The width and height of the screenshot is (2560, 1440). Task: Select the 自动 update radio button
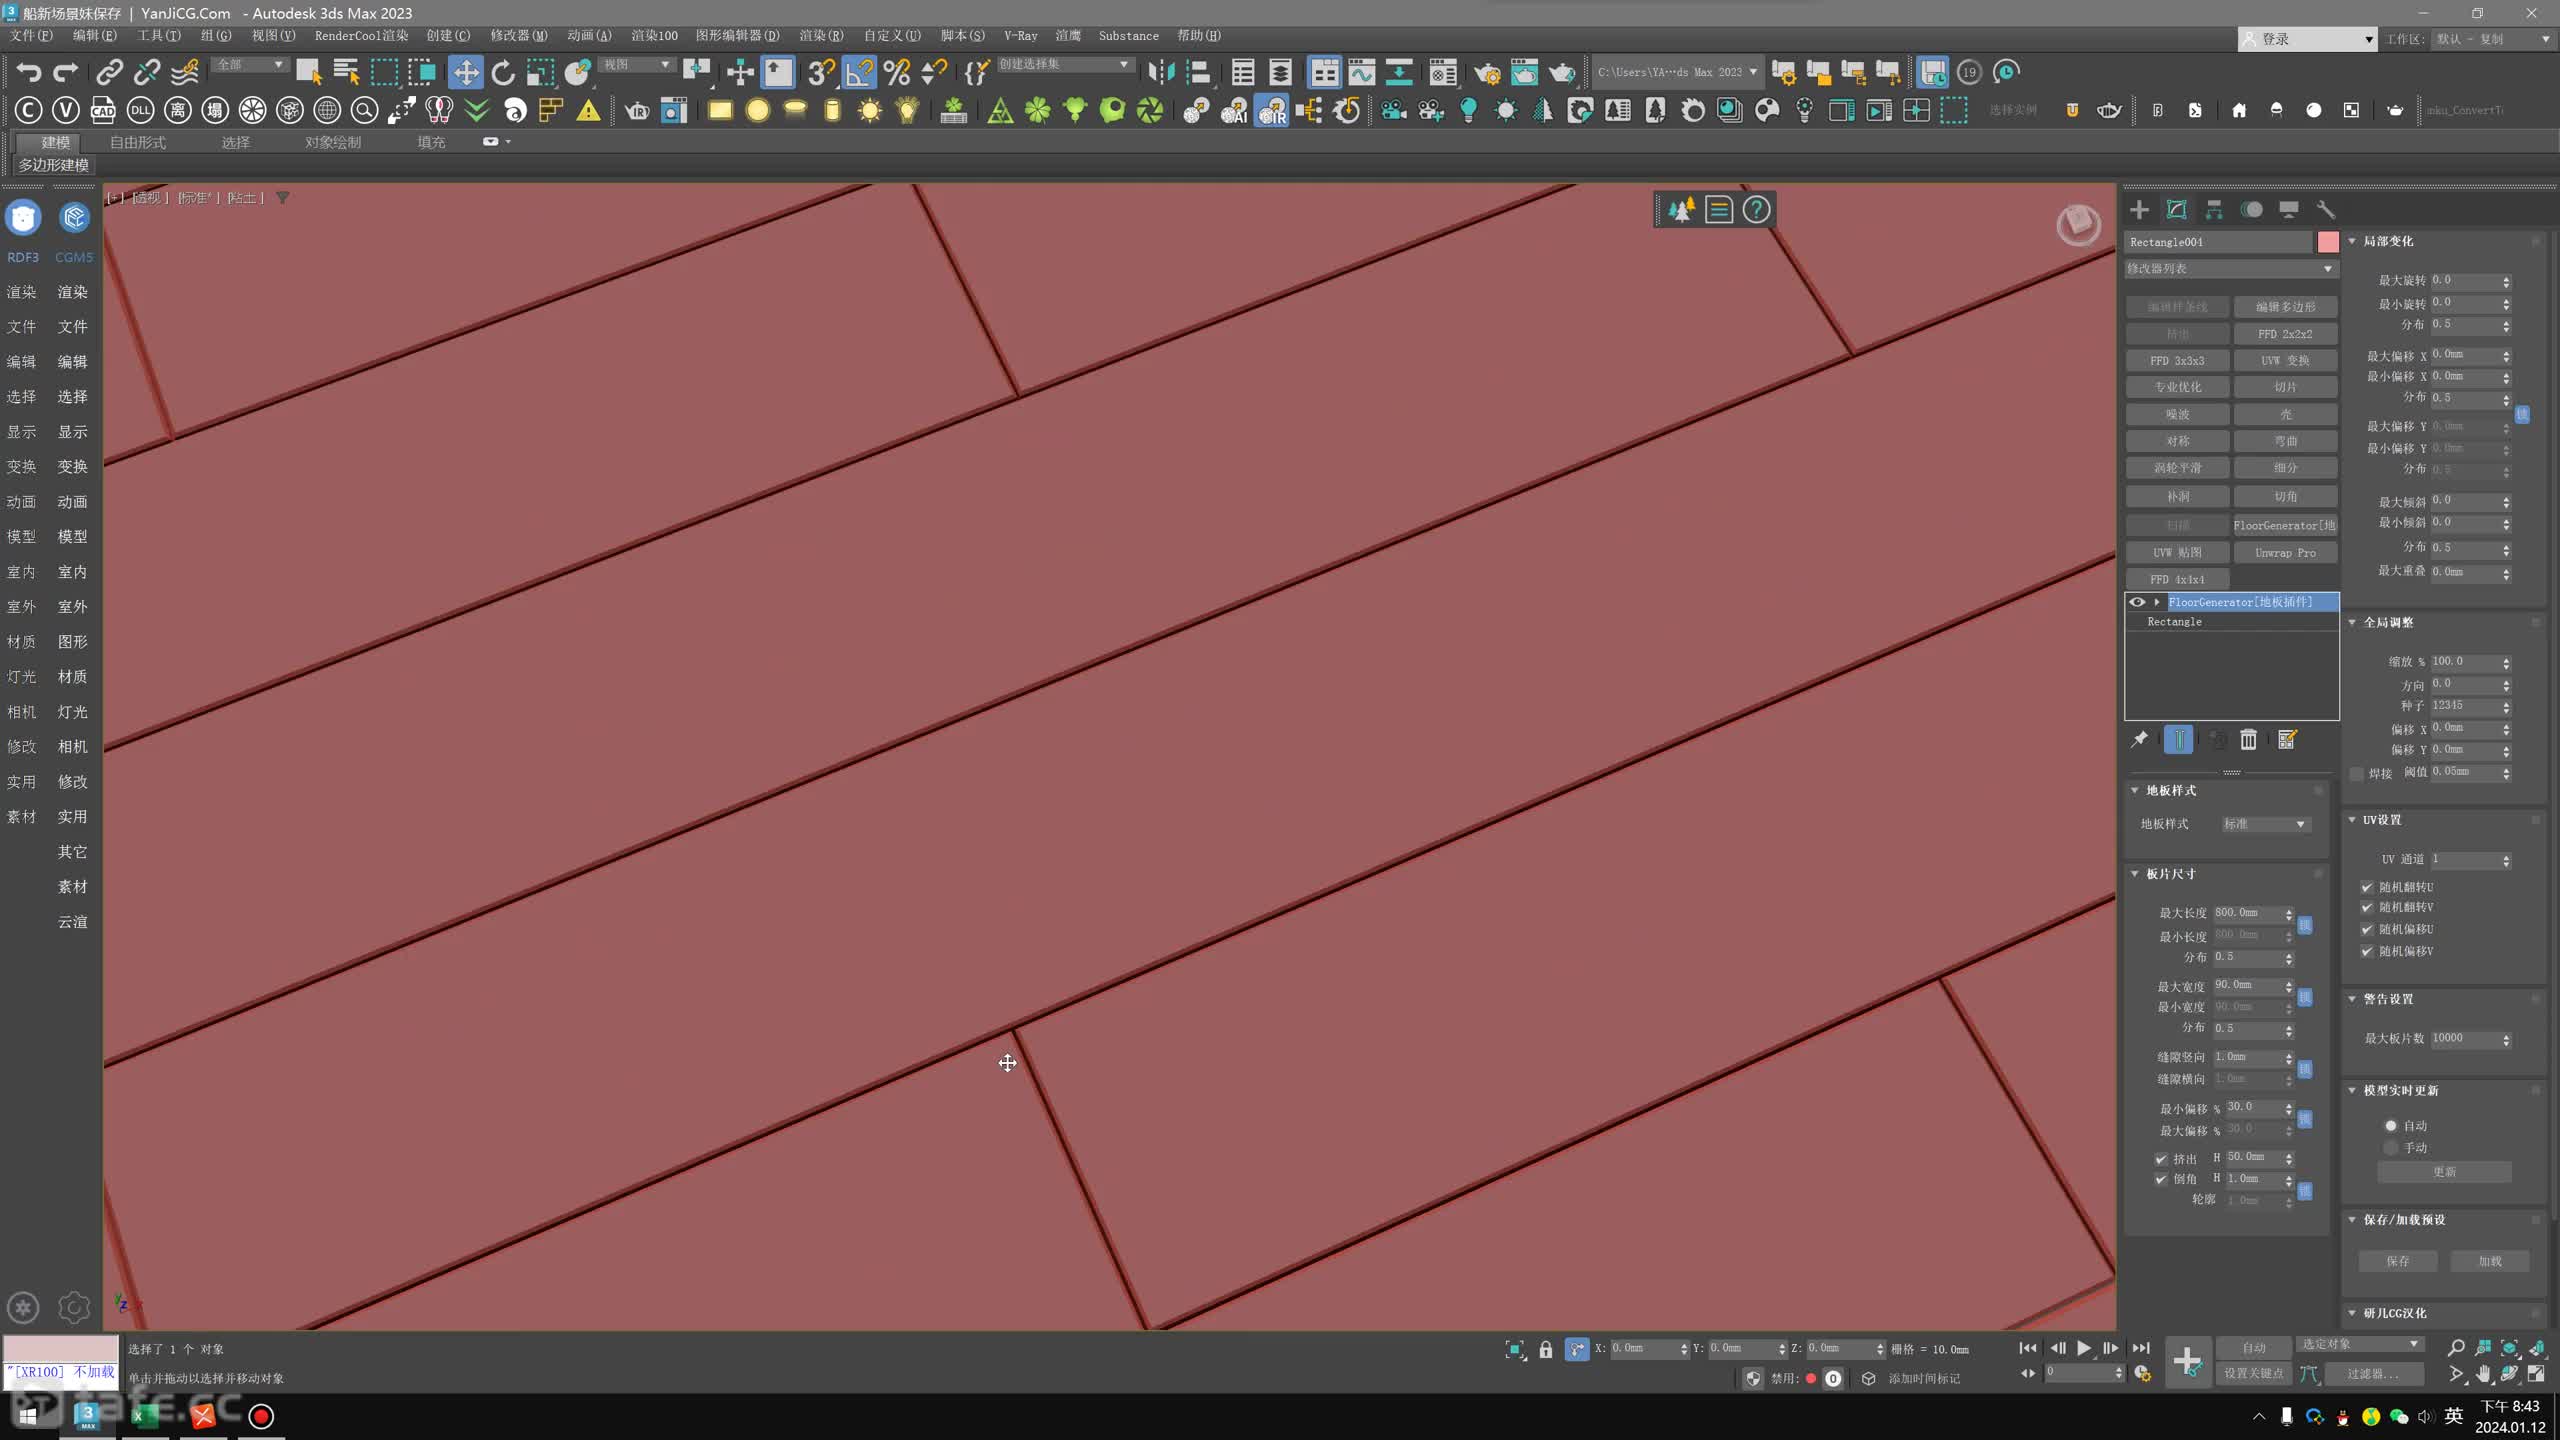click(x=2391, y=1126)
